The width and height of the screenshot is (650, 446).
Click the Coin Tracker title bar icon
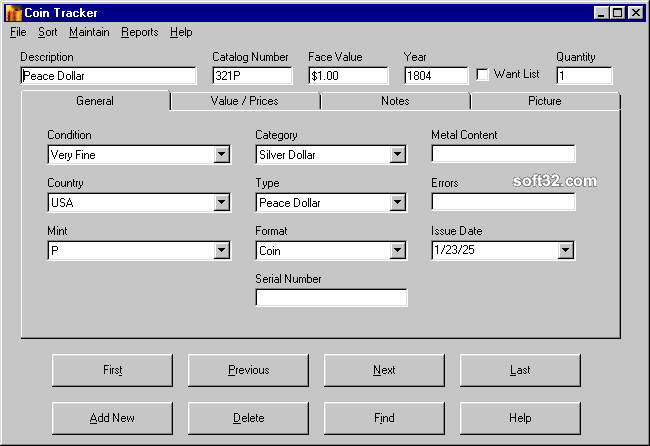(14, 13)
